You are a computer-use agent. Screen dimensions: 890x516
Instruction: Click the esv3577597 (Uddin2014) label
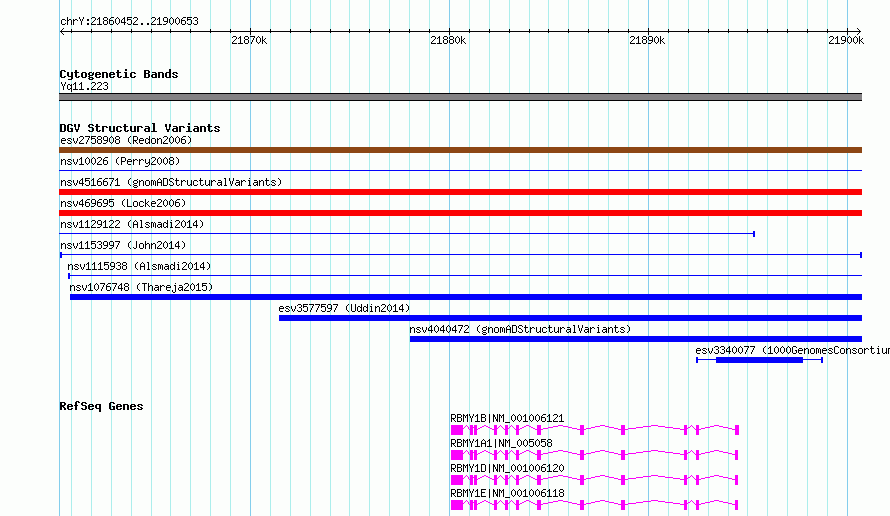(x=344, y=308)
